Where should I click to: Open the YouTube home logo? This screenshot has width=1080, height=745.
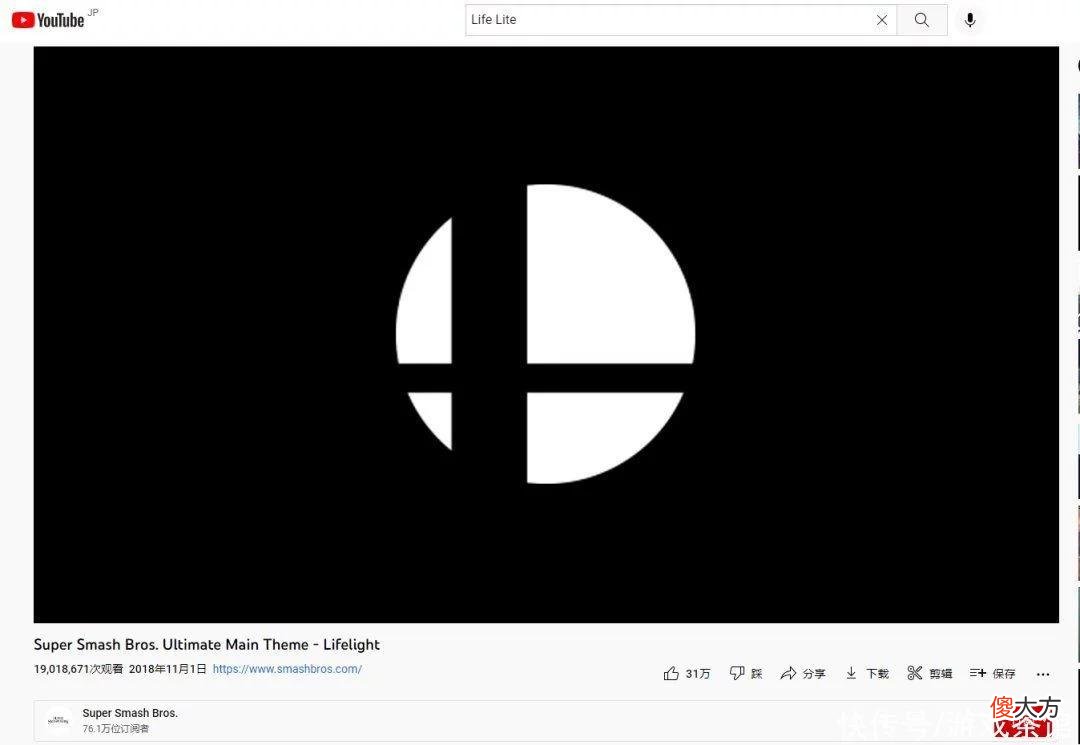point(48,20)
